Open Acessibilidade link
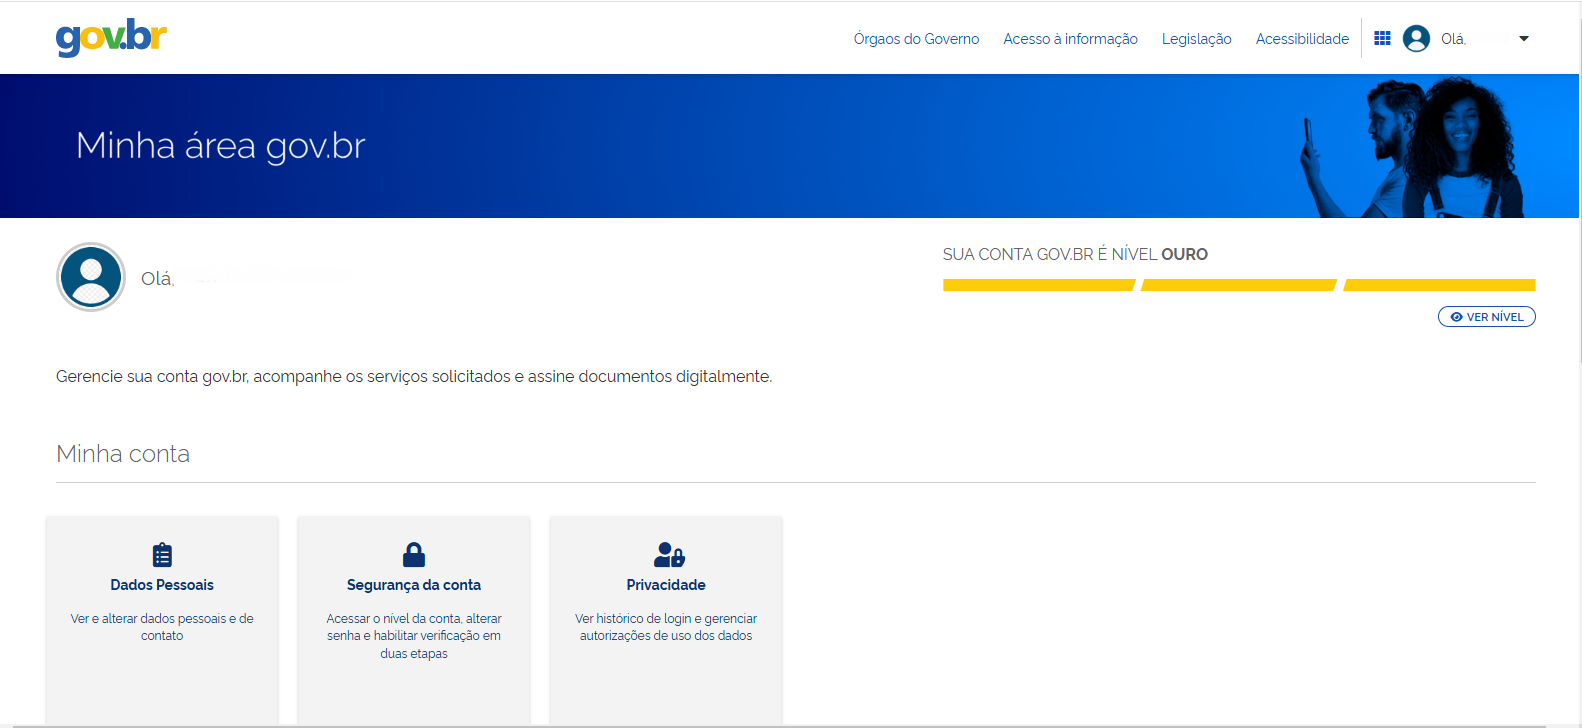 pyautogui.click(x=1302, y=39)
